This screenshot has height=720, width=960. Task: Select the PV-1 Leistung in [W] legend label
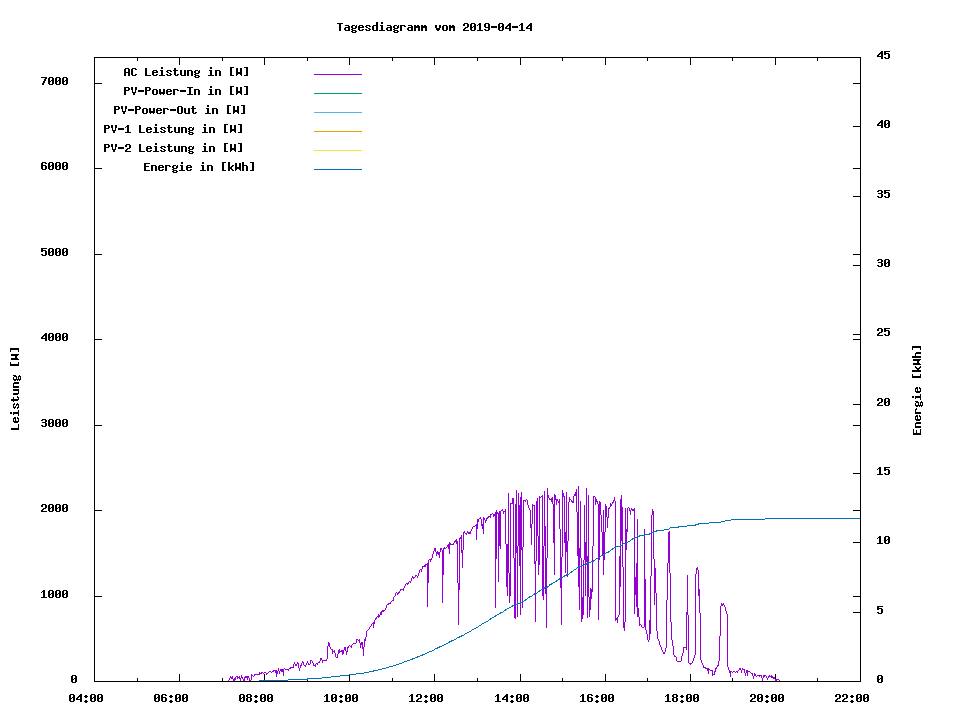[x=173, y=129]
